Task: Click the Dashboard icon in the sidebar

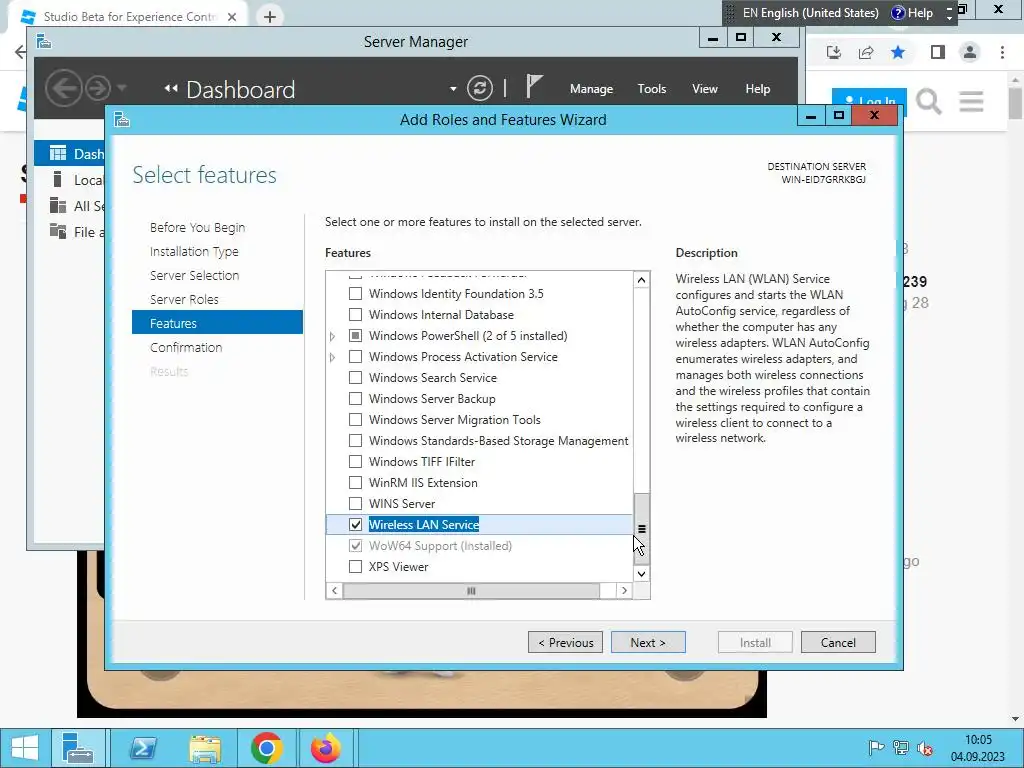Action: [x=57, y=153]
